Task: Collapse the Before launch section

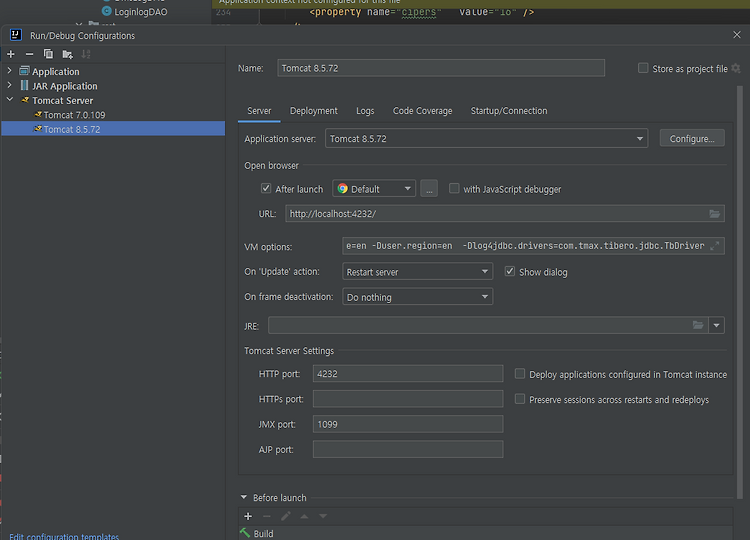Action: pyautogui.click(x=244, y=497)
